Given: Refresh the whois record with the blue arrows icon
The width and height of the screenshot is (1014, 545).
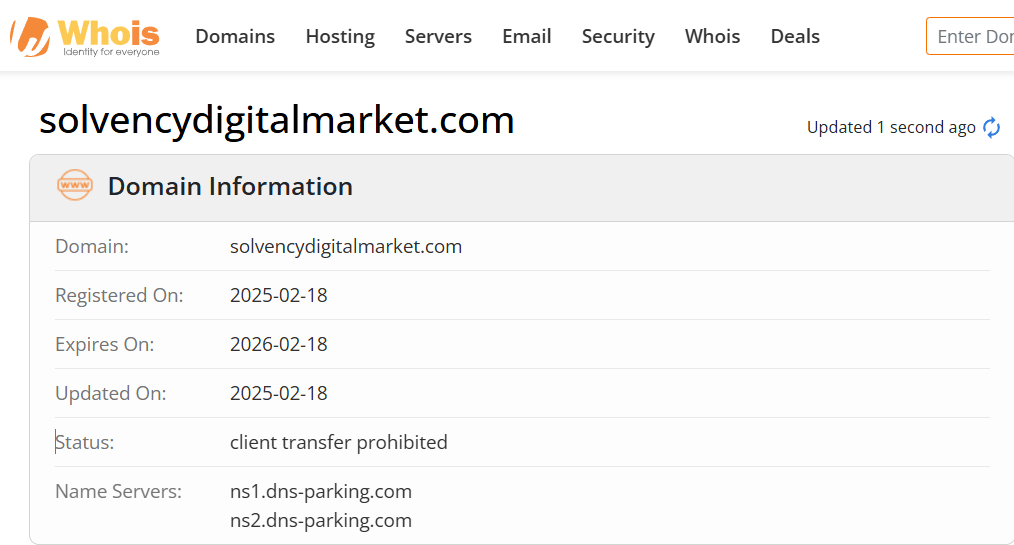Looking at the screenshot, I should pyautogui.click(x=991, y=127).
